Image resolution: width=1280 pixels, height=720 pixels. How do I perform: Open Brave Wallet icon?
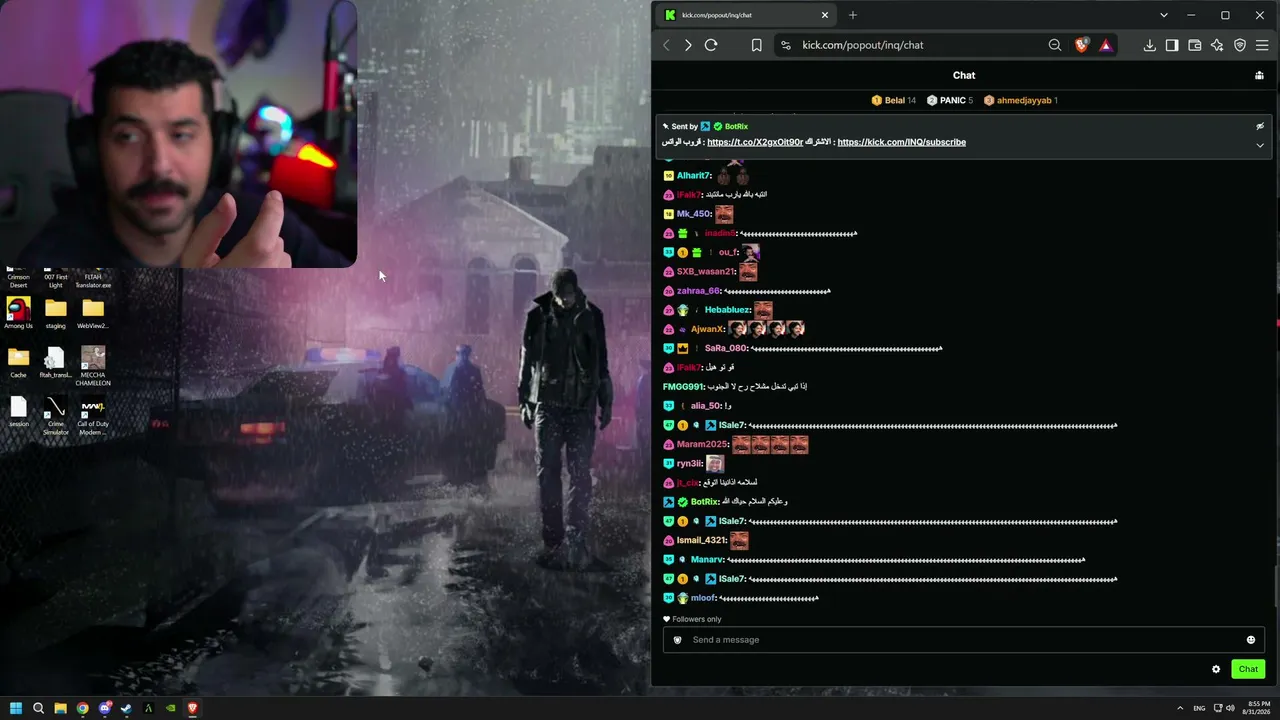(1194, 45)
